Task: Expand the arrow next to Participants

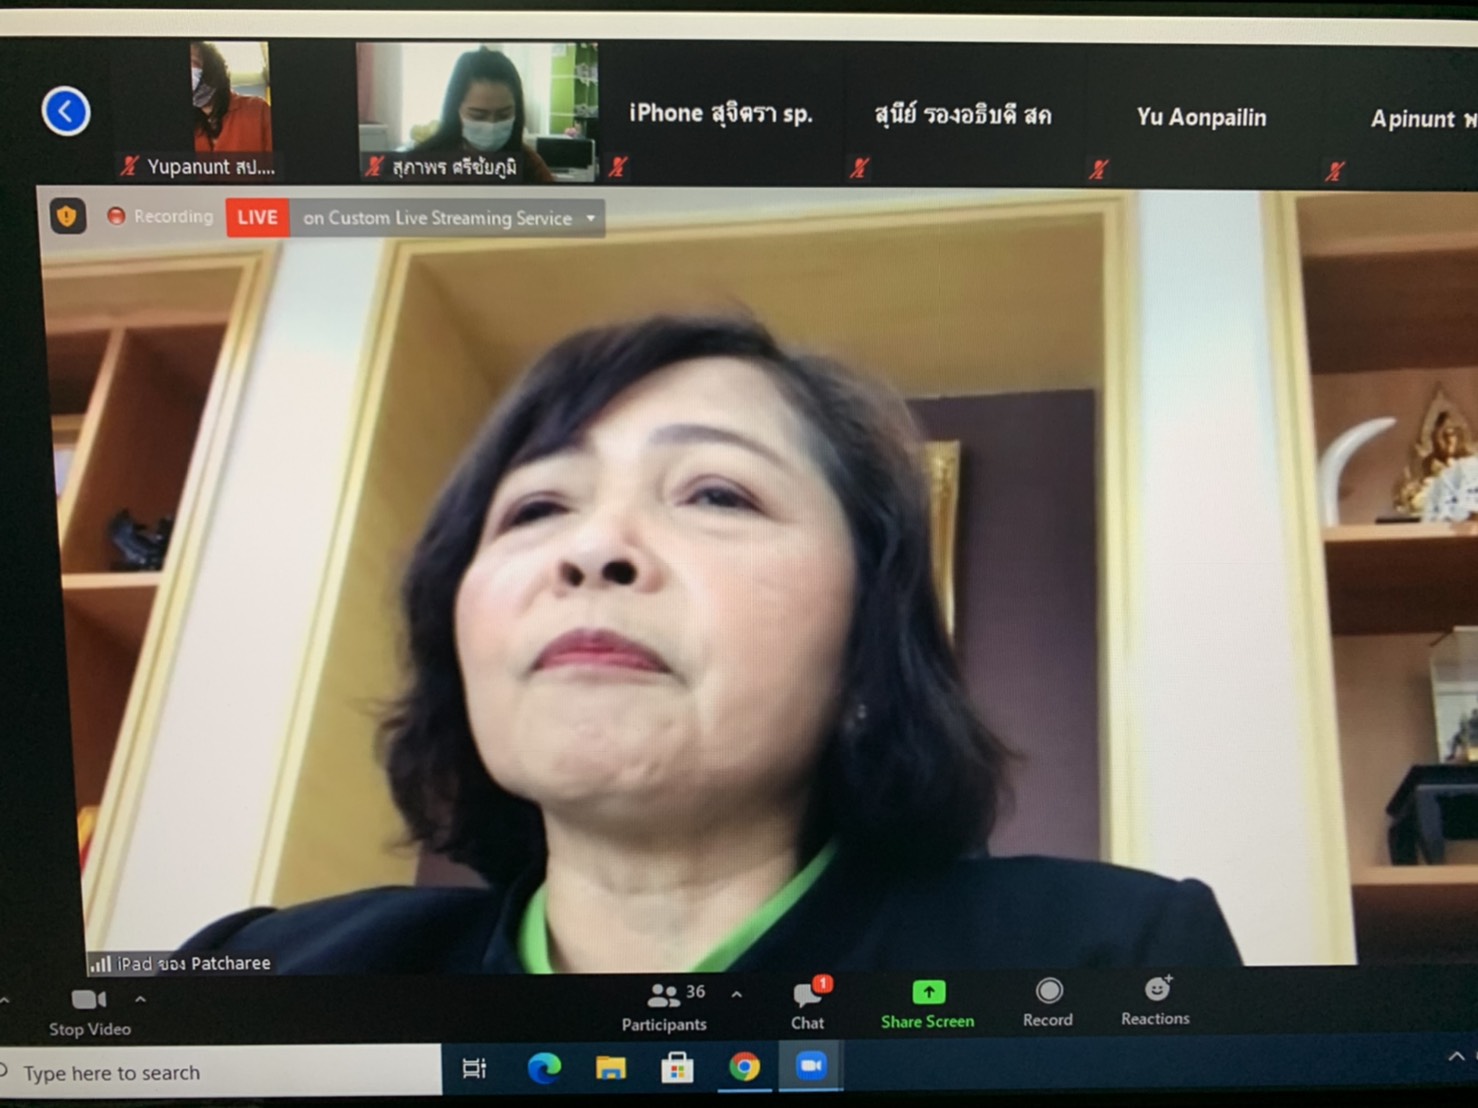Action: coord(737,994)
